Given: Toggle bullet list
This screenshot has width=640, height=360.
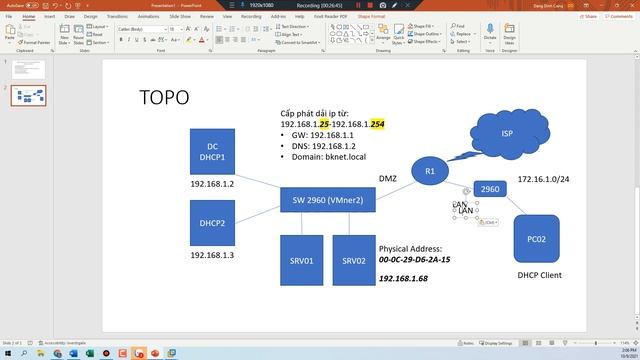Looking at the screenshot, I should pyautogui.click(x=220, y=29).
